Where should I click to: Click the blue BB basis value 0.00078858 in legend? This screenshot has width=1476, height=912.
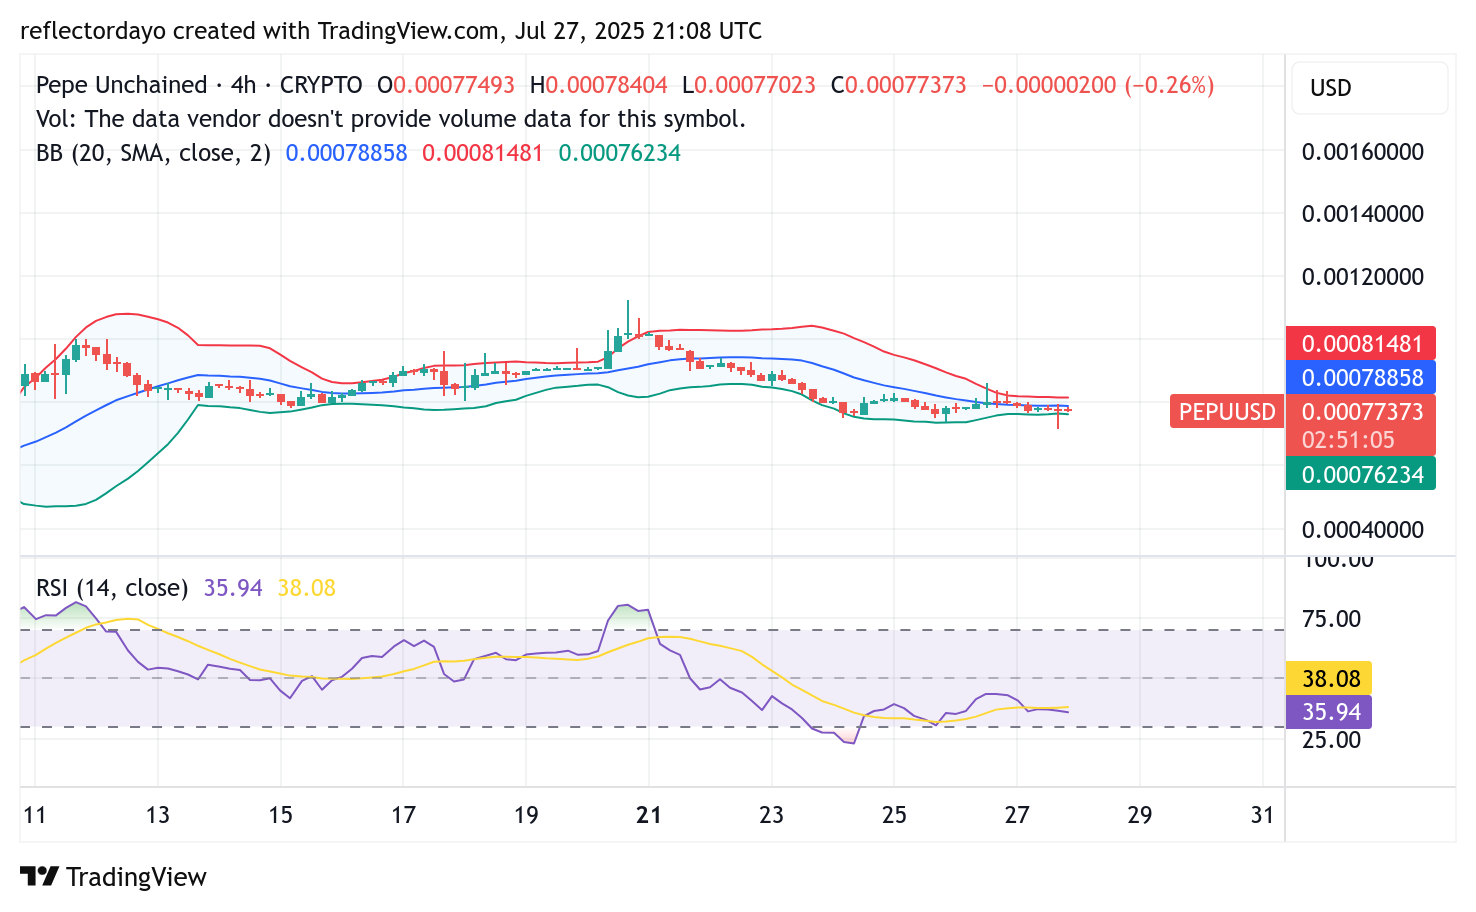(346, 153)
